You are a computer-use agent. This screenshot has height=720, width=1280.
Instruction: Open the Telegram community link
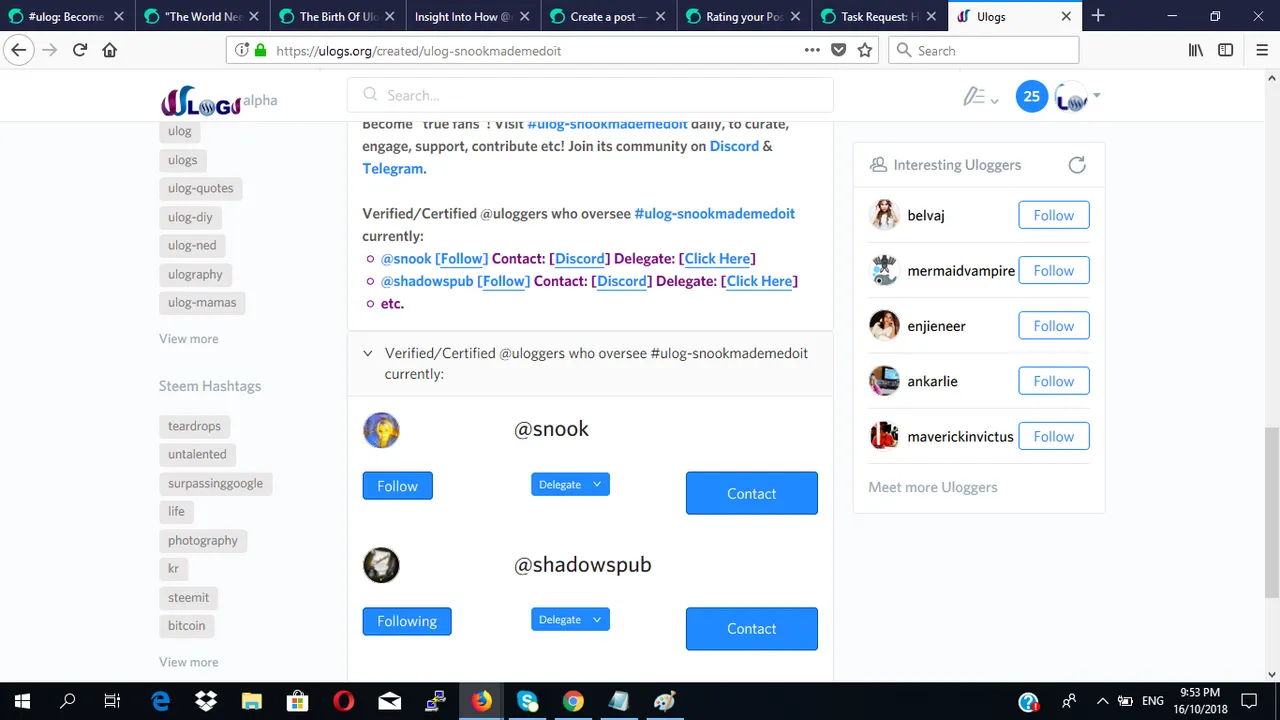pos(393,168)
